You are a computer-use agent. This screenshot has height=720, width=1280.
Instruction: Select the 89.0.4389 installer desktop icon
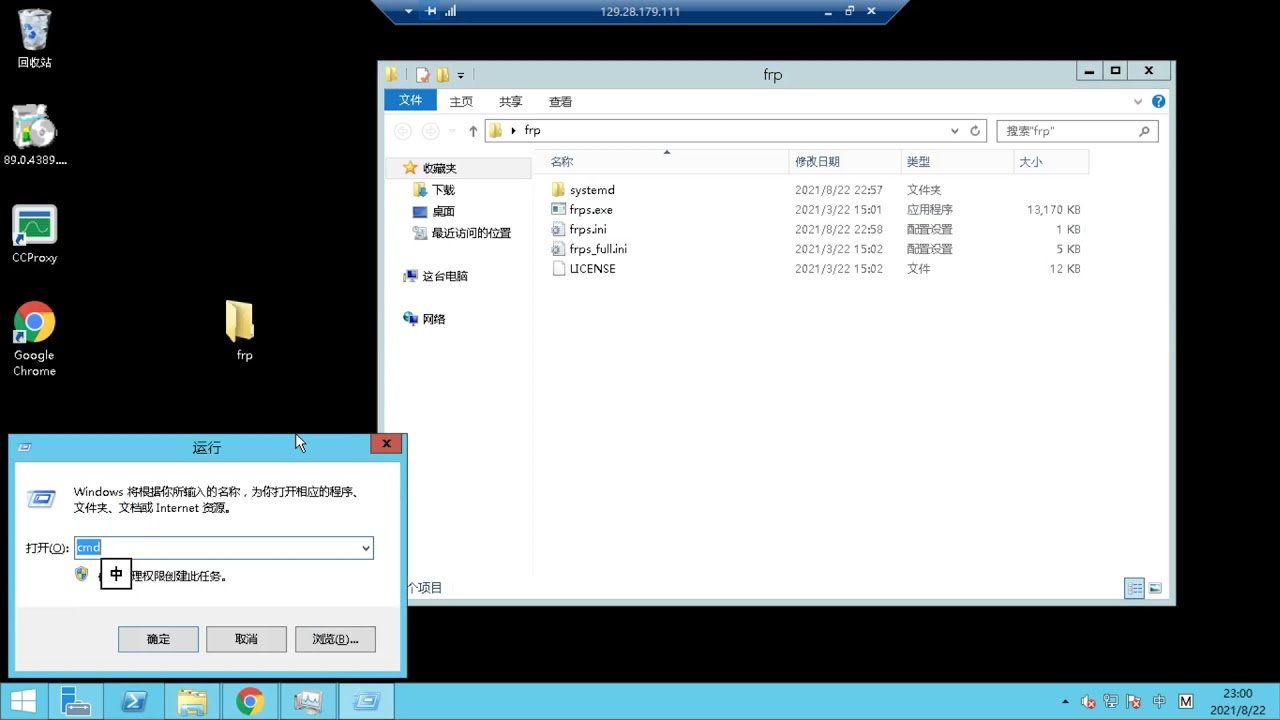(35, 134)
